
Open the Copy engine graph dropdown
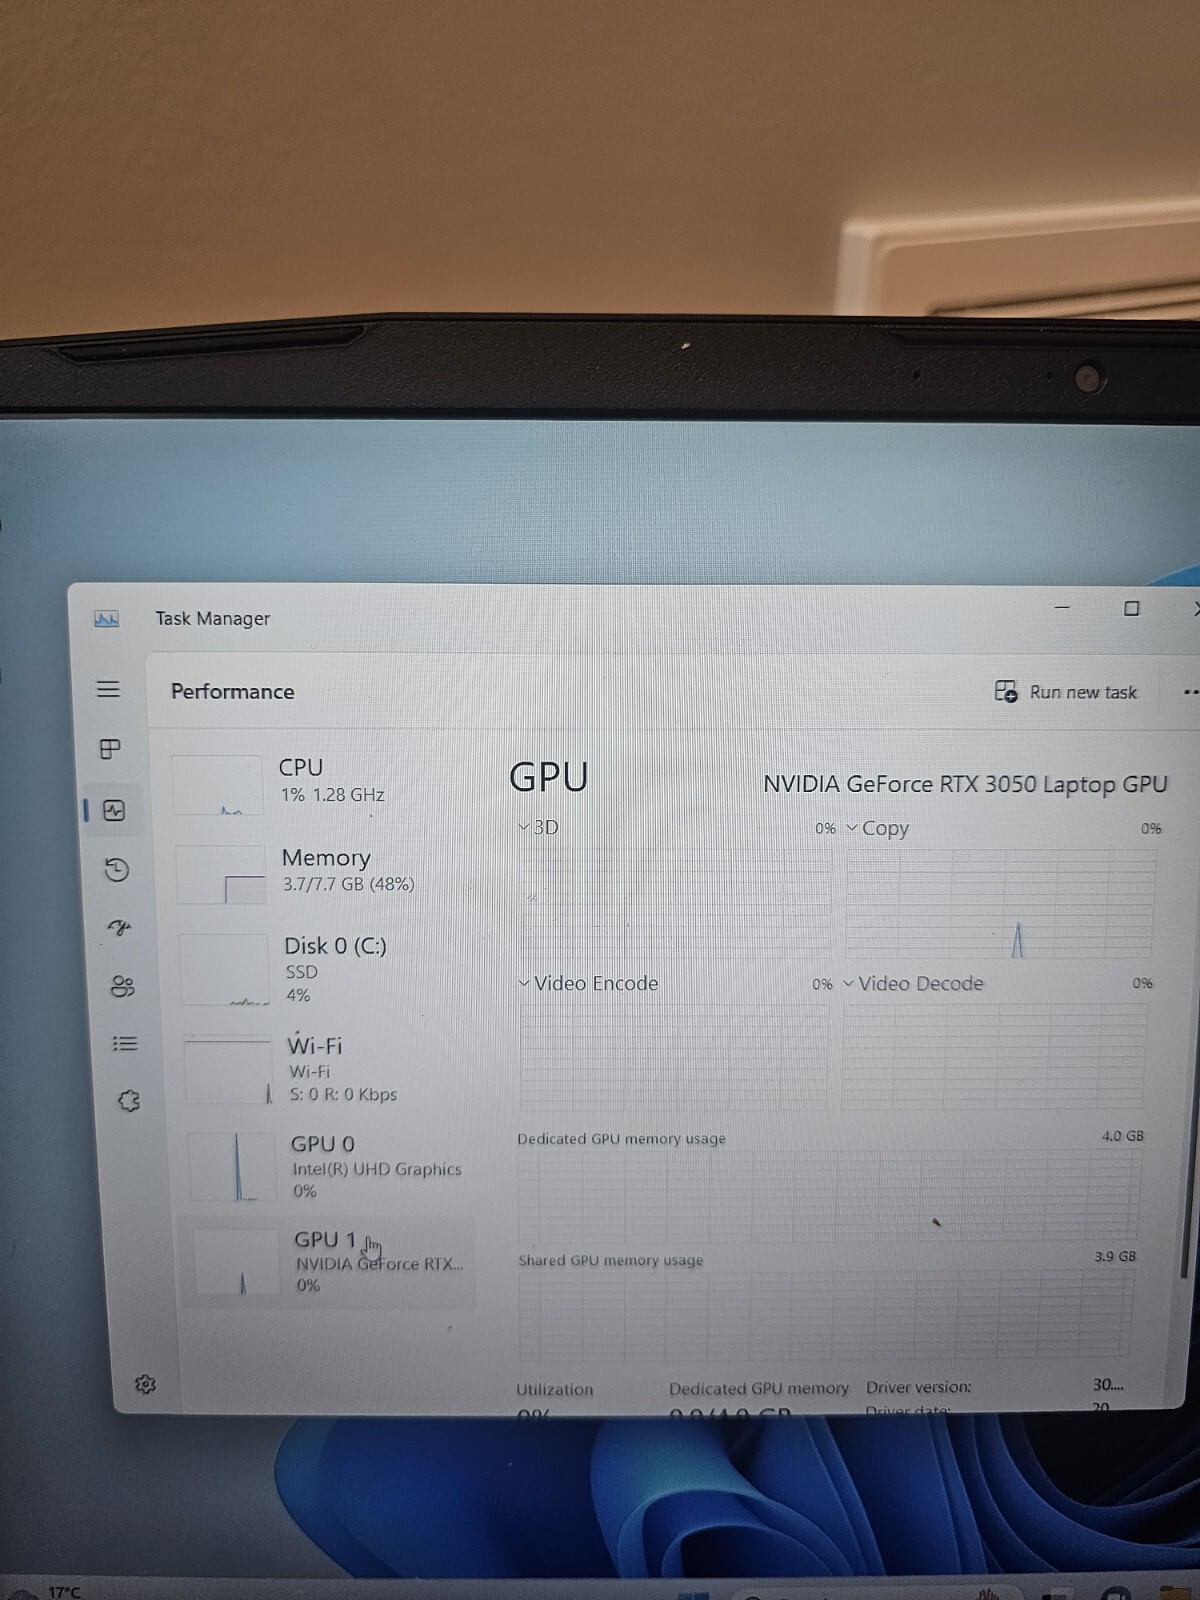coord(878,828)
